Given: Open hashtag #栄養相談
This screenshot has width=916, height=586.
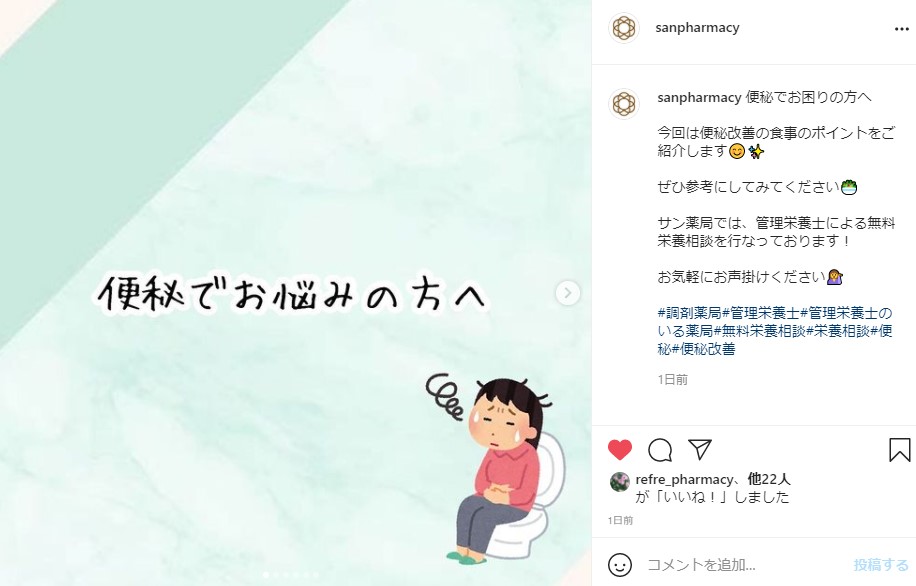Looking at the screenshot, I should pyautogui.click(x=838, y=331).
